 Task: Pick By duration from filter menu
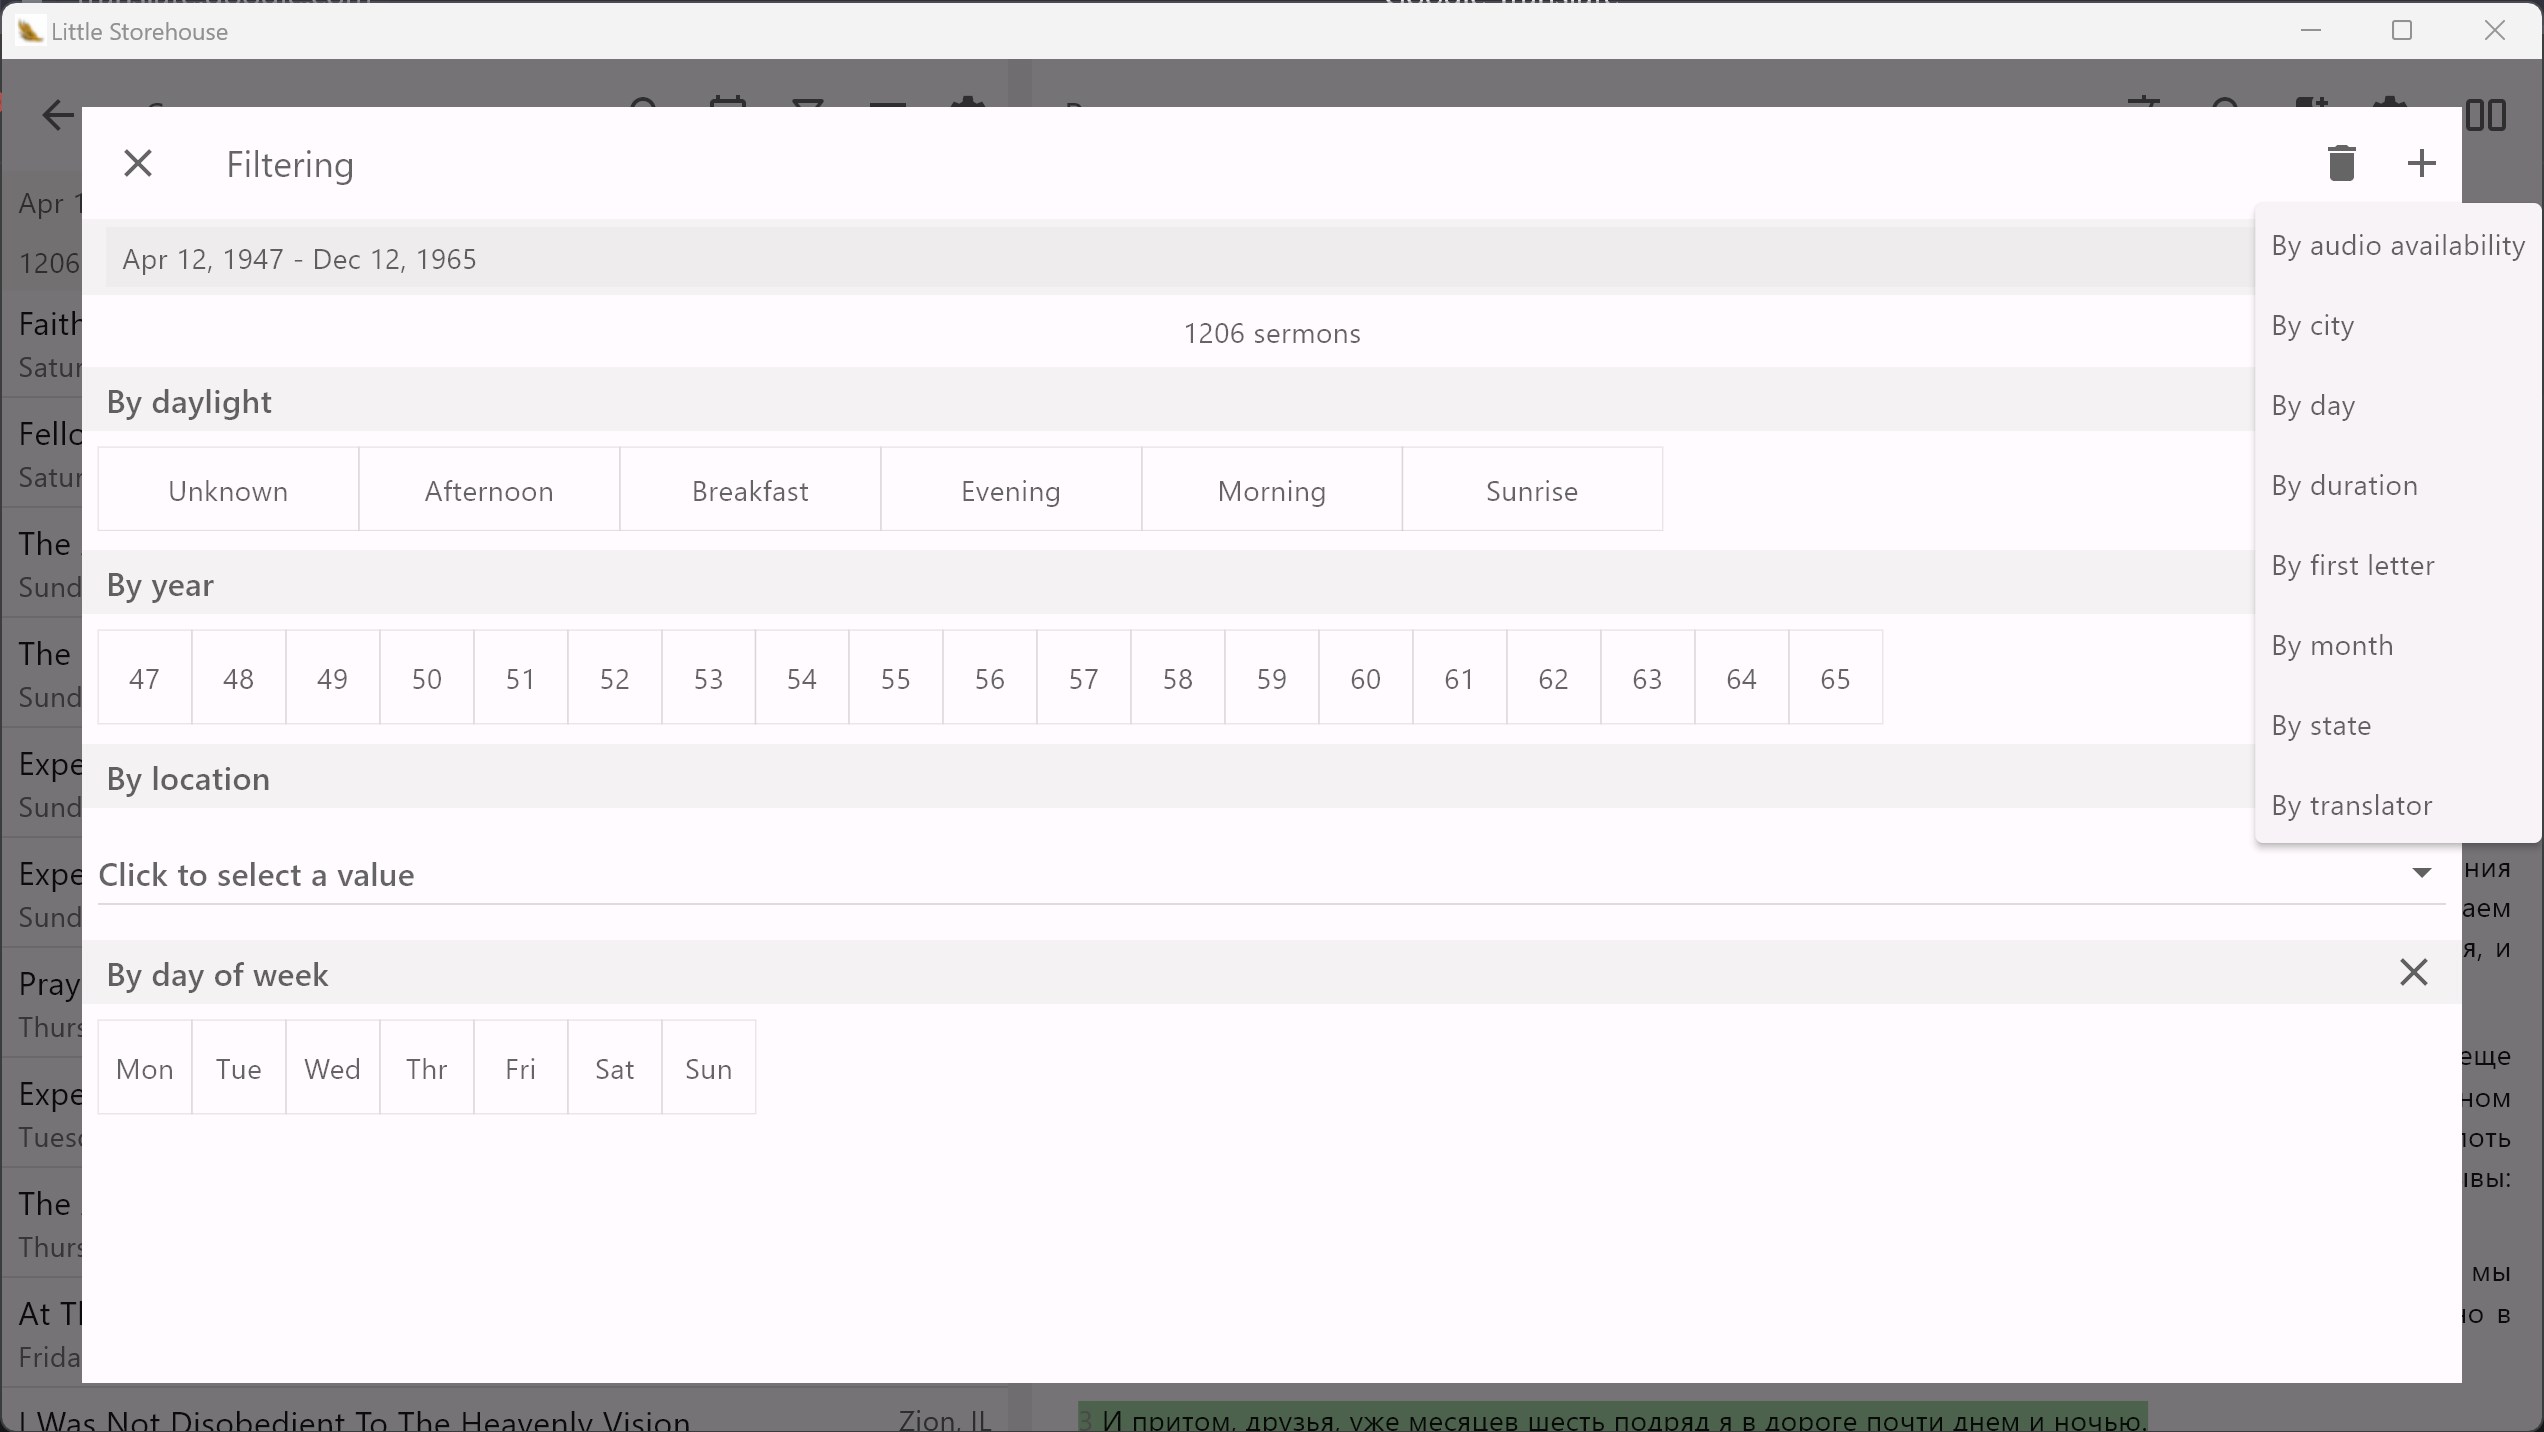pos(2344,486)
